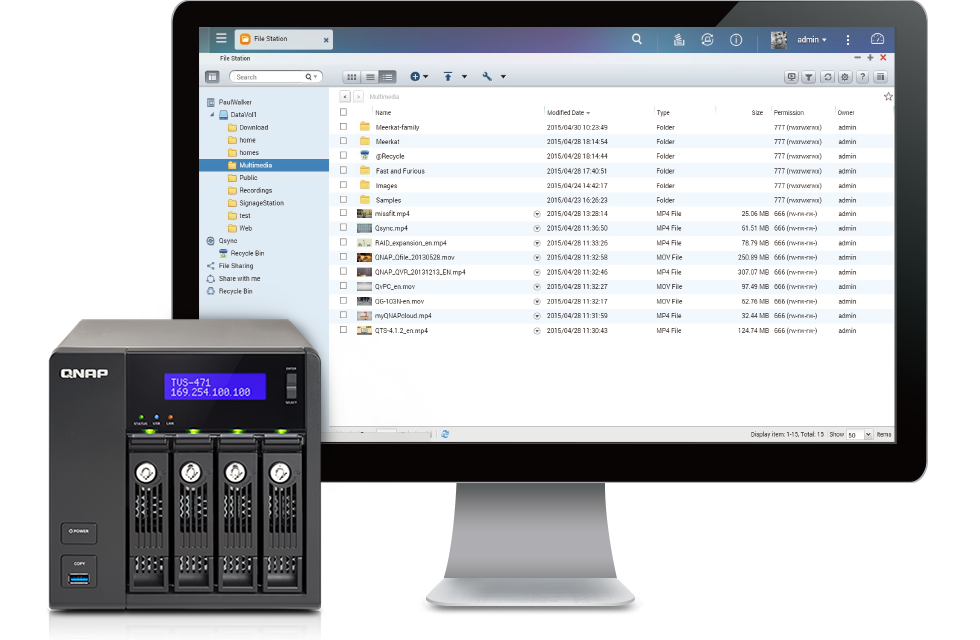Open event notifications info icon
Screen dimensions: 980x640
[736, 39]
